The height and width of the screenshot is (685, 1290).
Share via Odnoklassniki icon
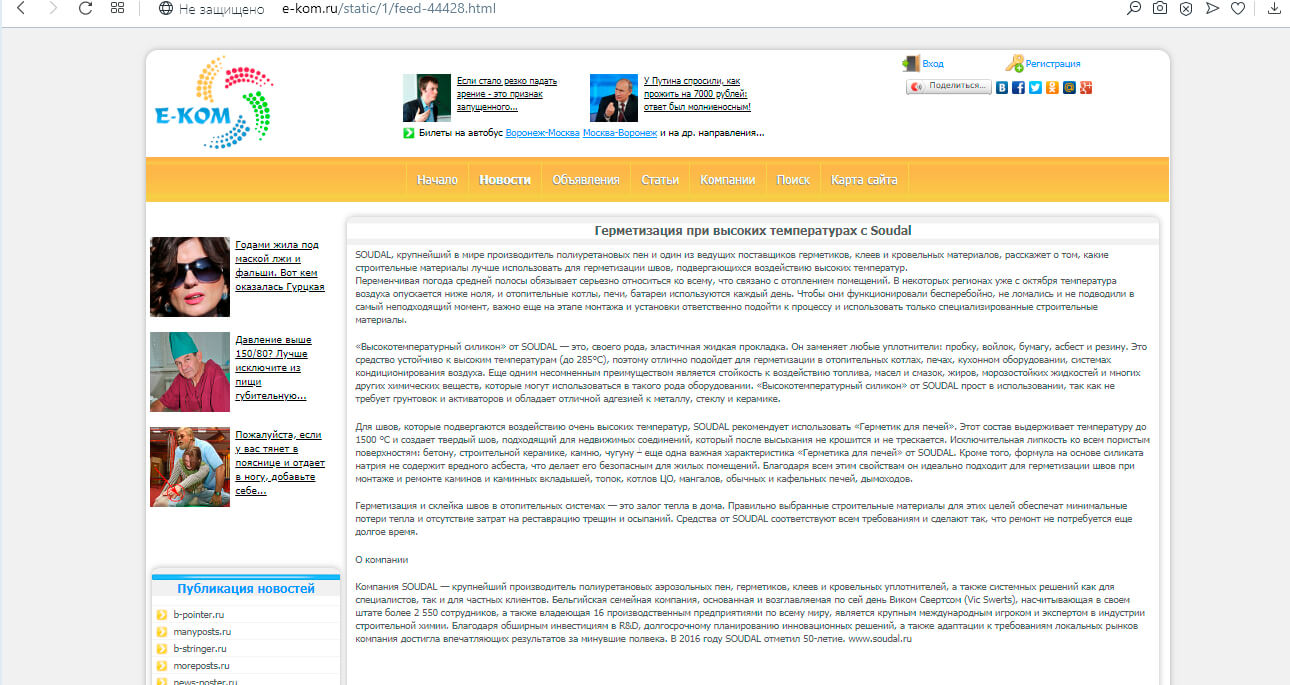(1052, 87)
